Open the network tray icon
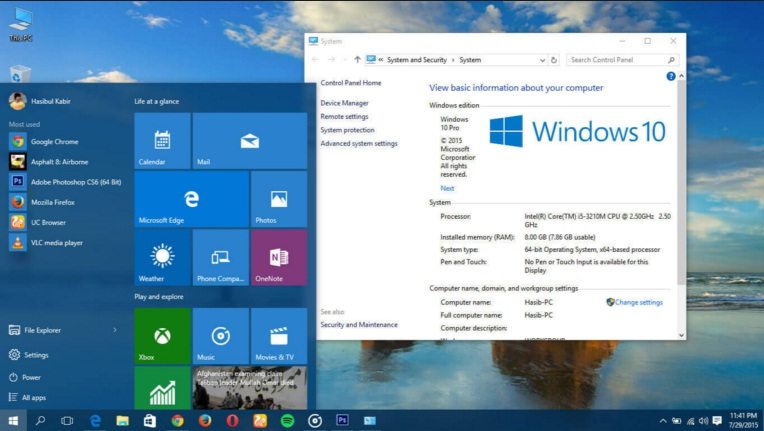The image size is (764, 431). 690,421
